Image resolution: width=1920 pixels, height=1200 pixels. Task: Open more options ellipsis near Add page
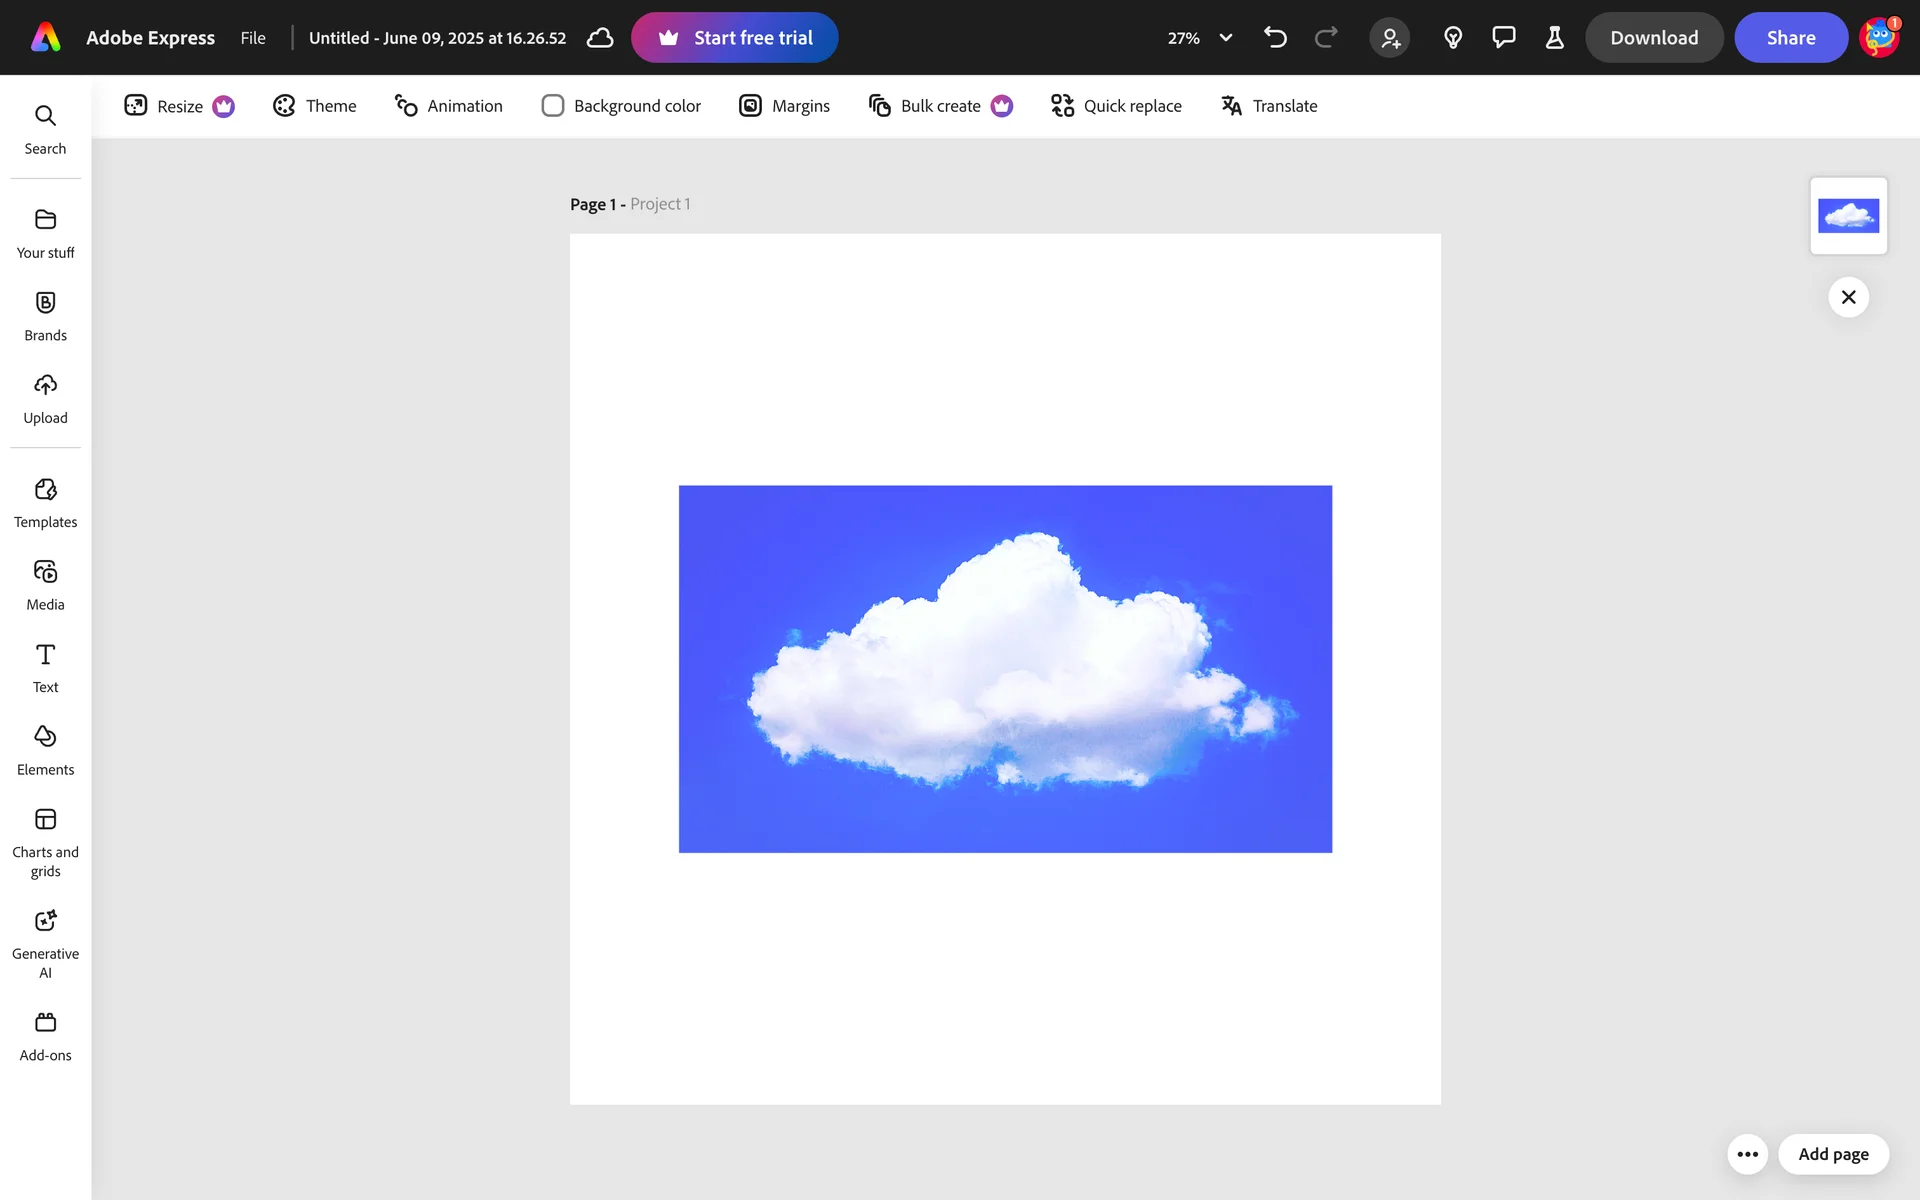pos(1747,1154)
